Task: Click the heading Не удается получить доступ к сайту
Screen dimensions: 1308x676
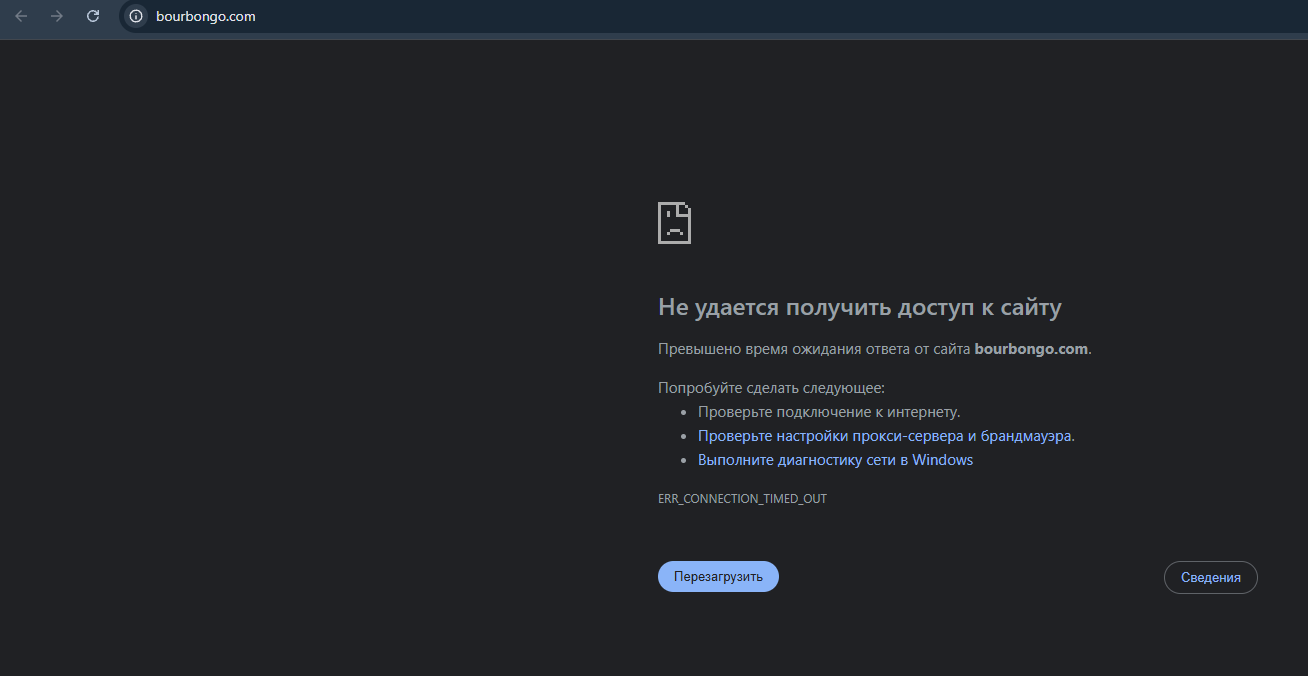Action: [x=860, y=307]
